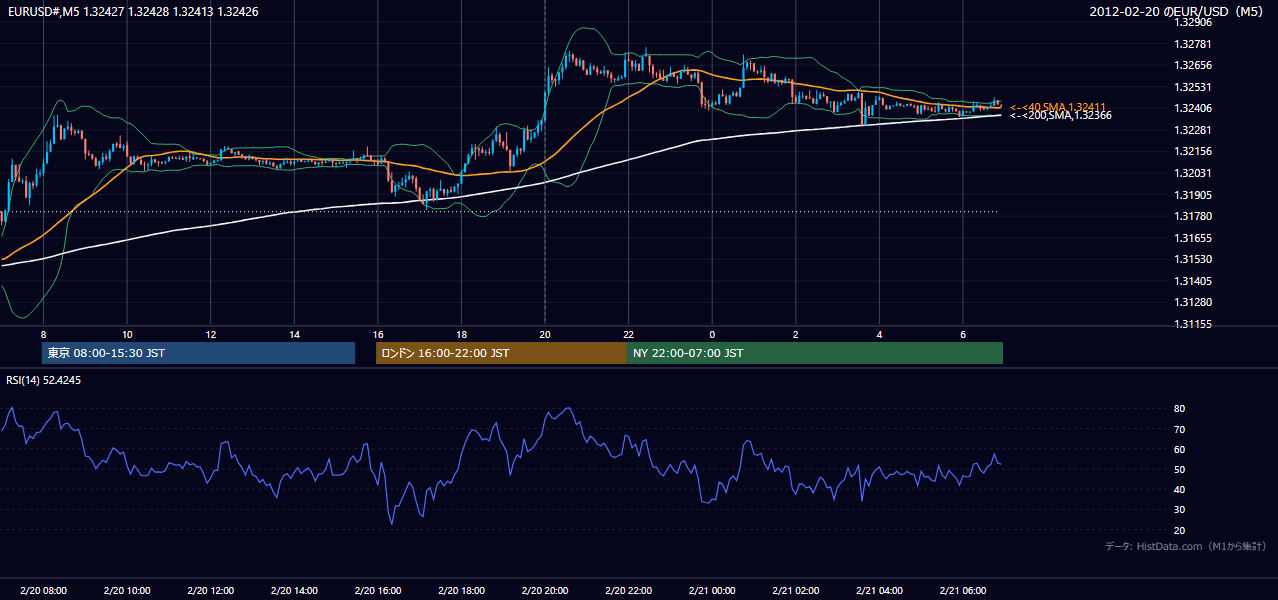Click the 2/21 02:00 time label
This screenshot has width=1278, height=600.
(795, 591)
